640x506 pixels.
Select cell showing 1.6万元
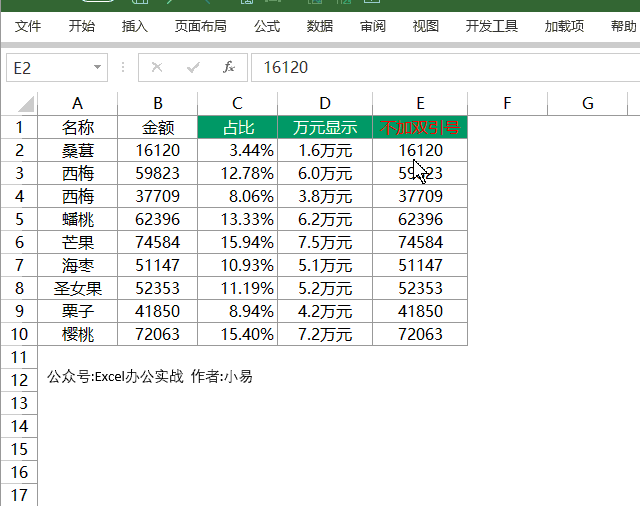click(x=325, y=150)
